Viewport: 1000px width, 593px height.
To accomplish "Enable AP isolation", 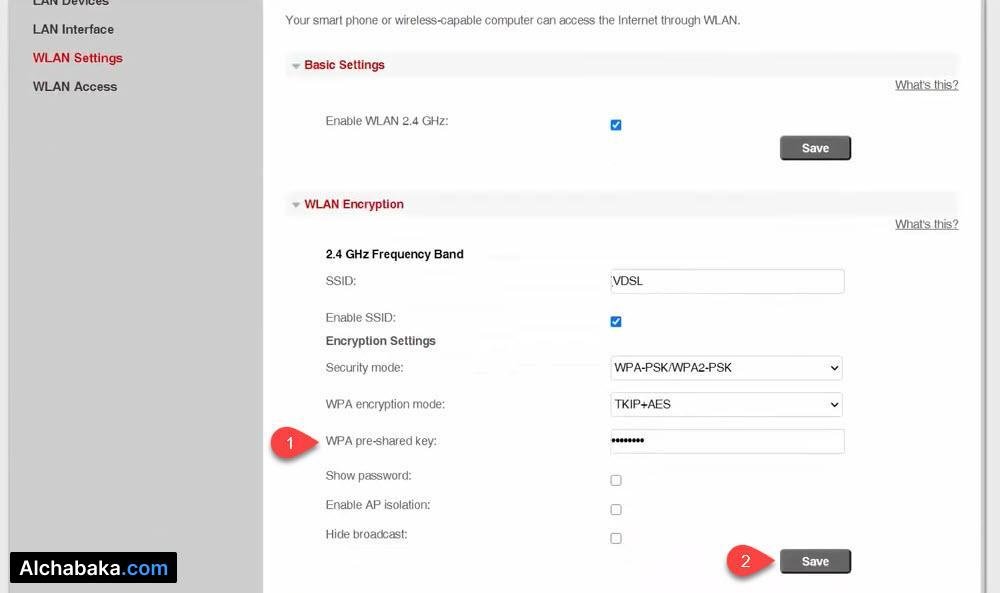I will tap(615, 509).
